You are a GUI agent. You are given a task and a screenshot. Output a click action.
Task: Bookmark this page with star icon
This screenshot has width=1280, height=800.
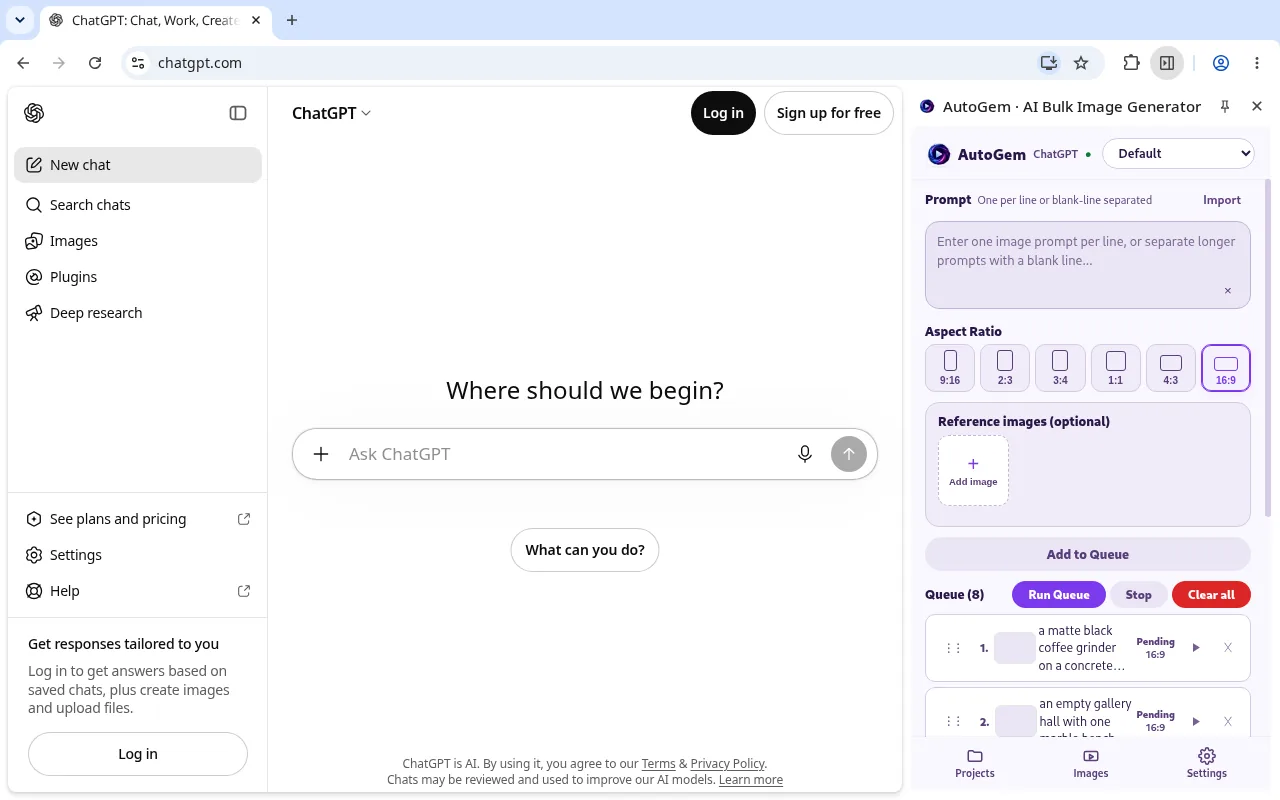pos(1081,63)
